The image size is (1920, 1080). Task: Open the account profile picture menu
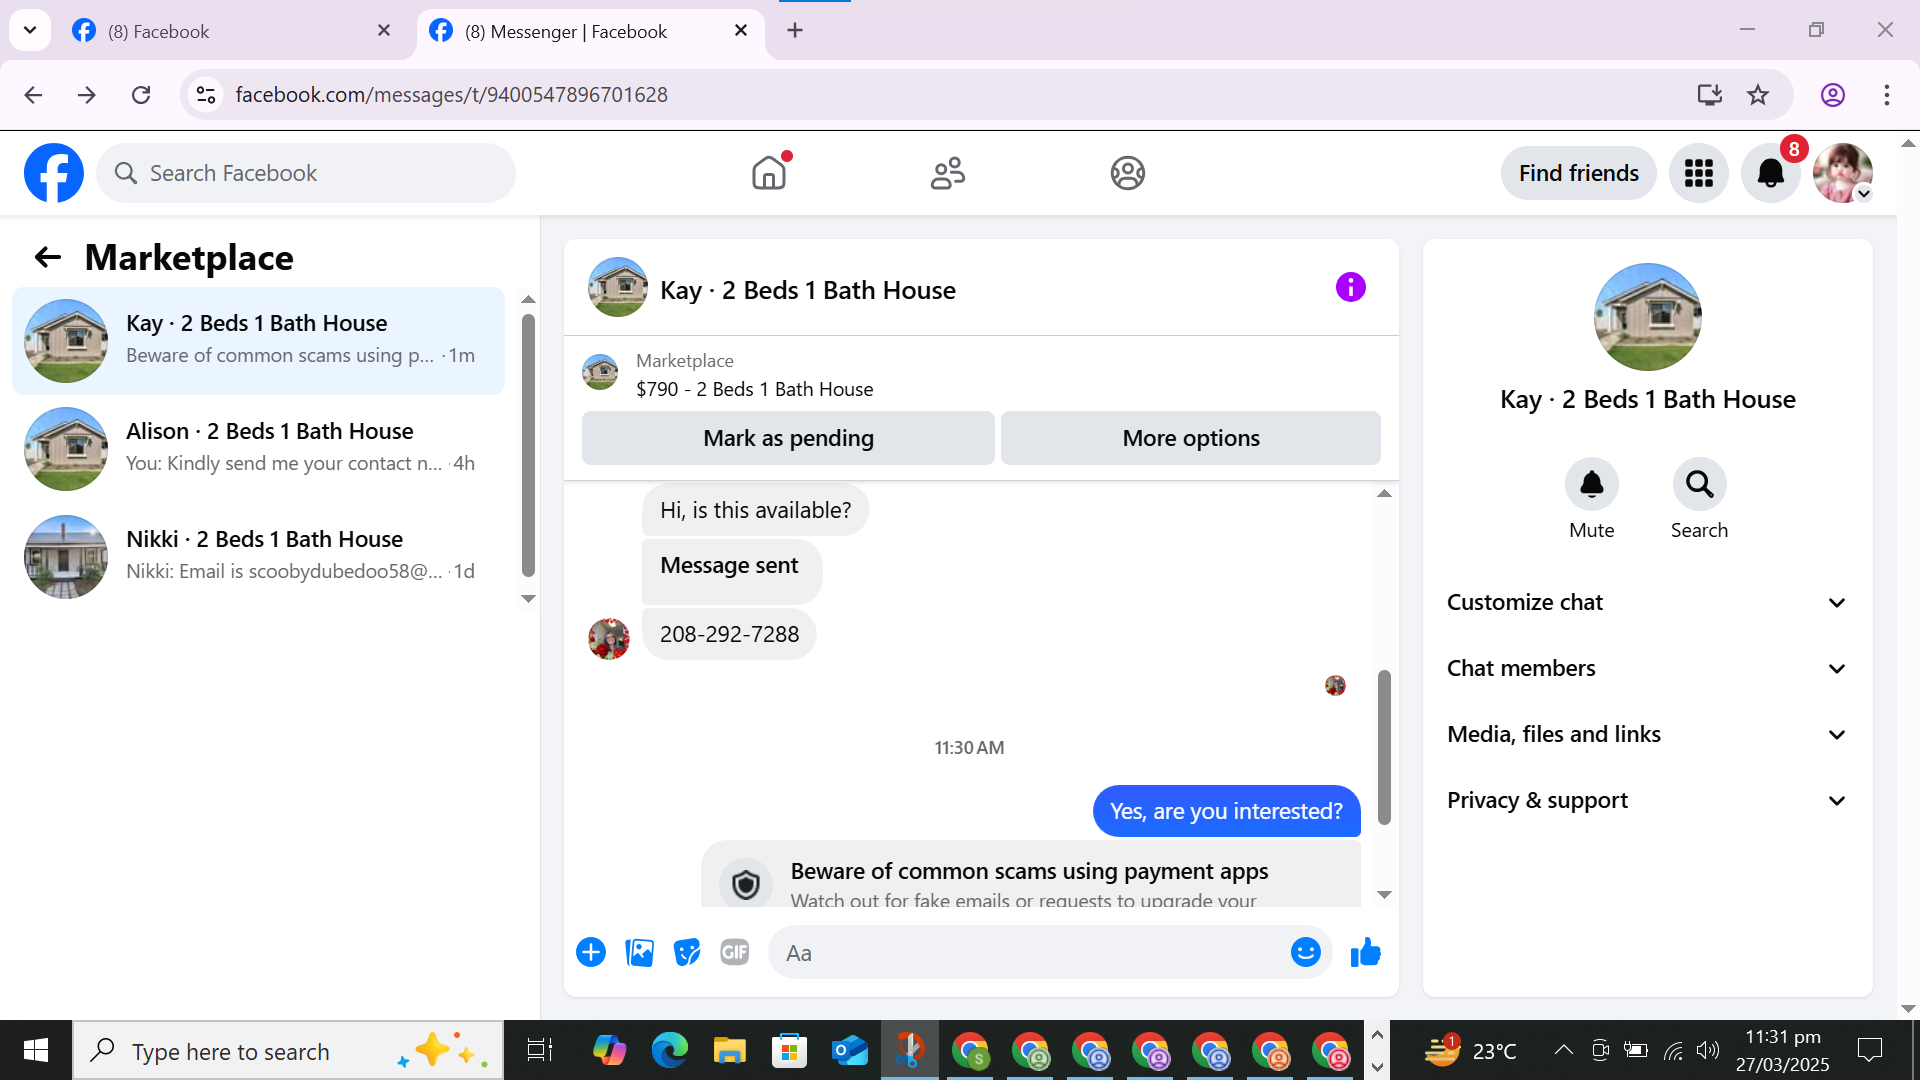1842,173
